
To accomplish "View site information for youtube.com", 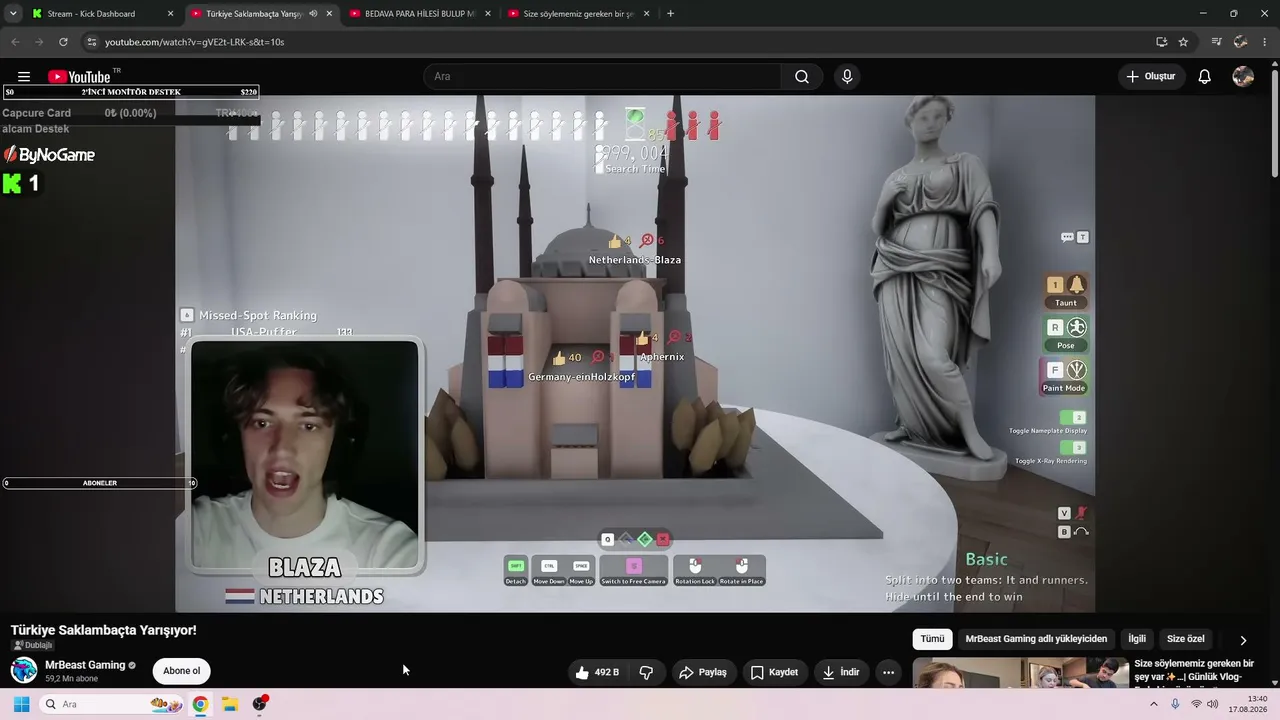I will click(91, 42).
